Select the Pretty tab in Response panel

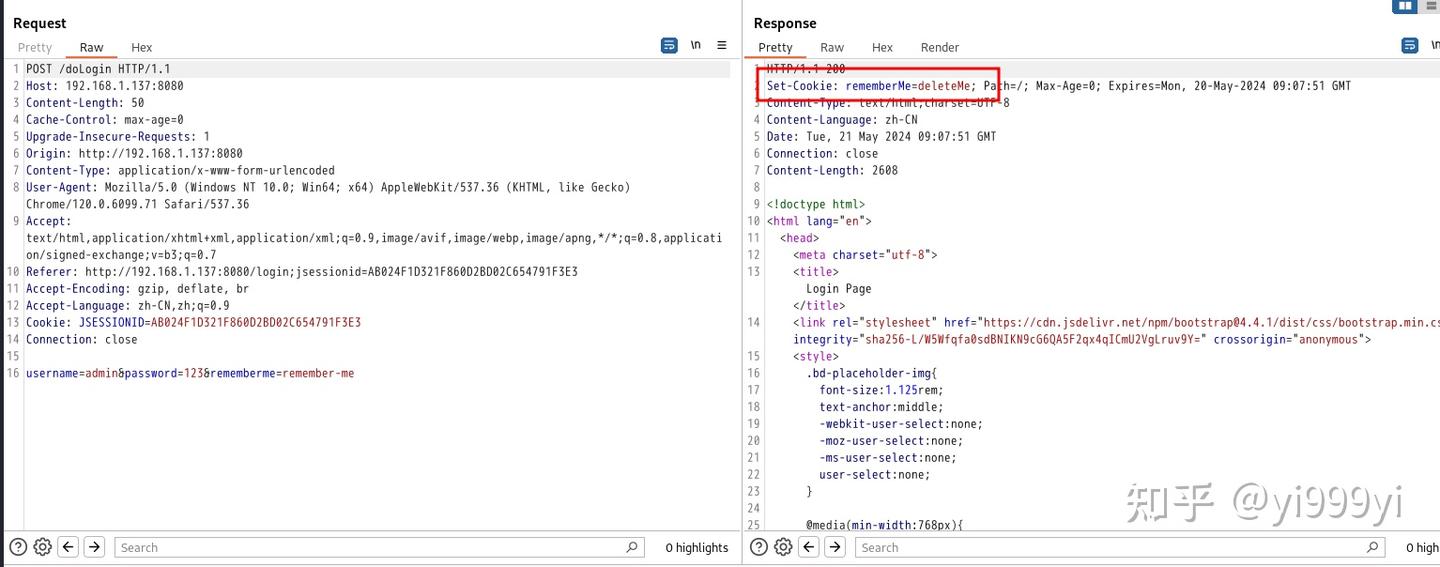775,47
